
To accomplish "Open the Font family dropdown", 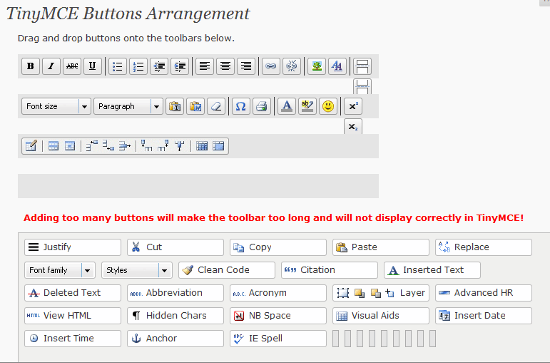I will pos(60,270).
